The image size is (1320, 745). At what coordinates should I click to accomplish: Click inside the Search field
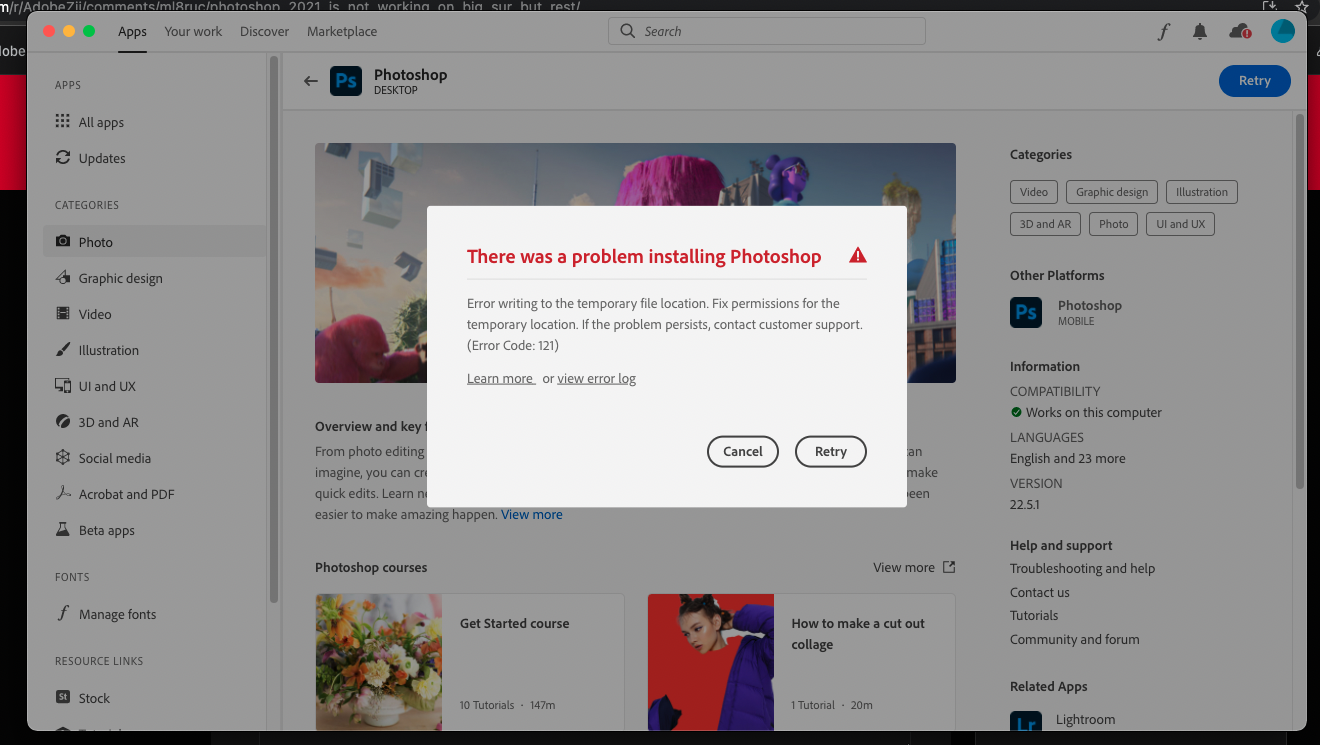[x=766, y=31]
